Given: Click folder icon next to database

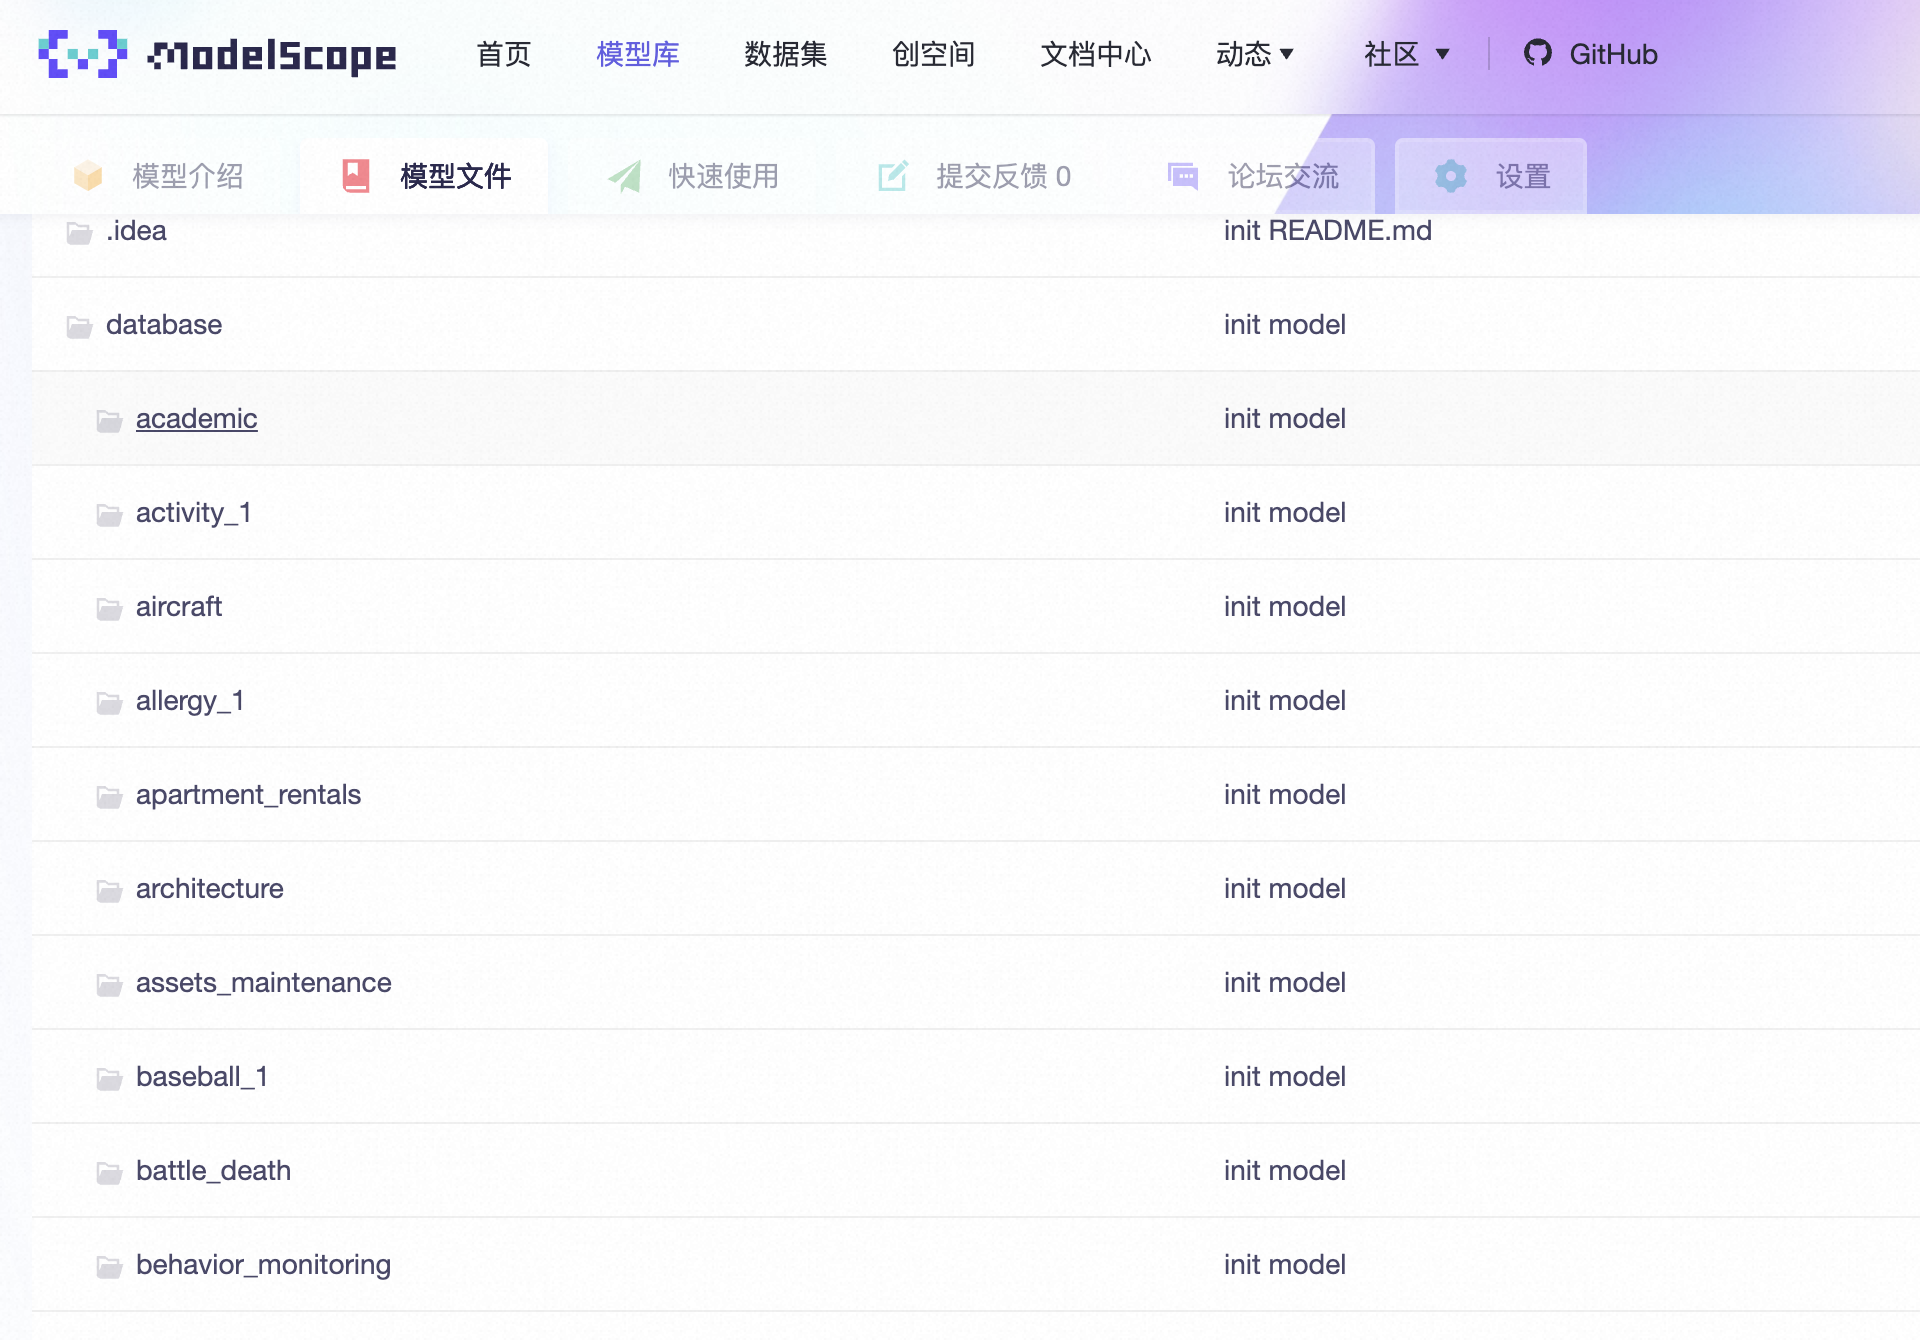Looking at the screenshot, I should coord(80,327).
